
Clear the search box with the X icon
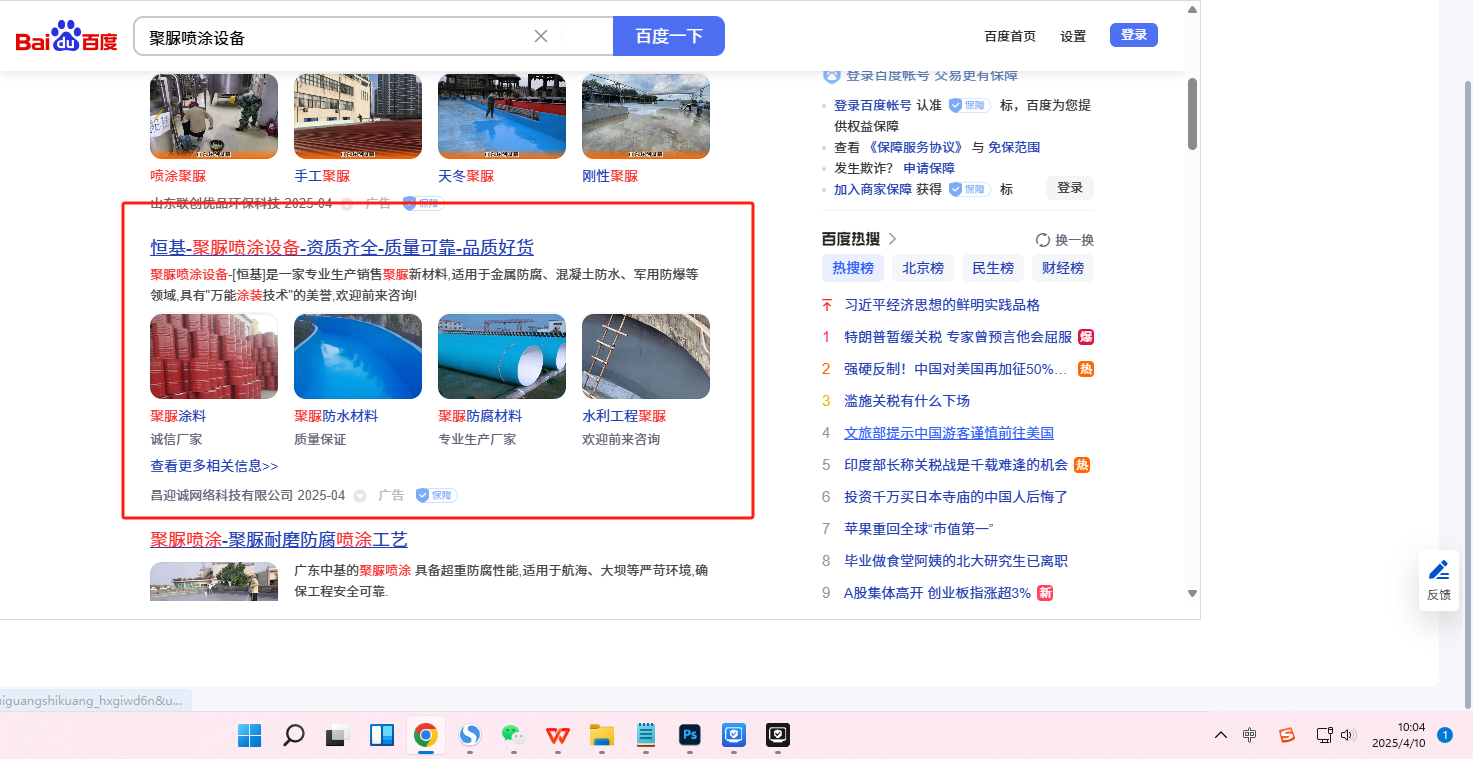[541, 36]
